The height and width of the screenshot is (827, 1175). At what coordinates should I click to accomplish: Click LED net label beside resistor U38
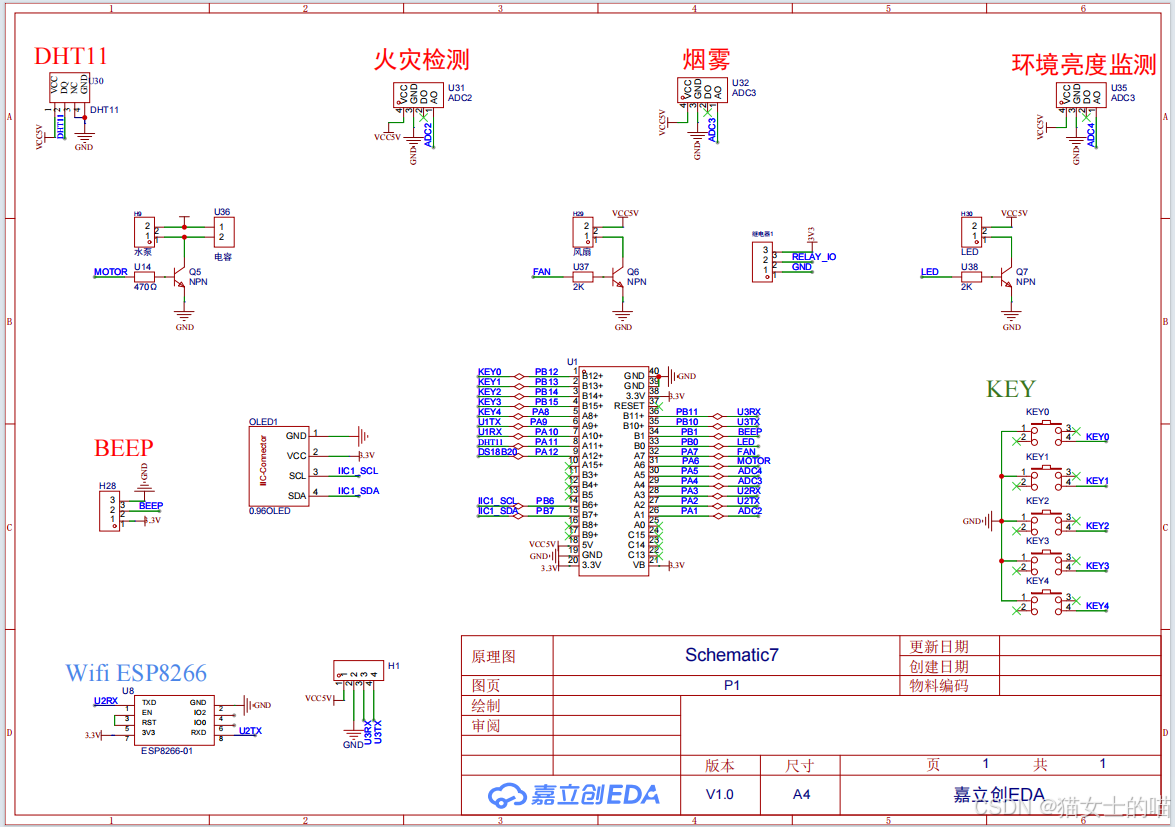pyautogui.click(x=929, y=272)
